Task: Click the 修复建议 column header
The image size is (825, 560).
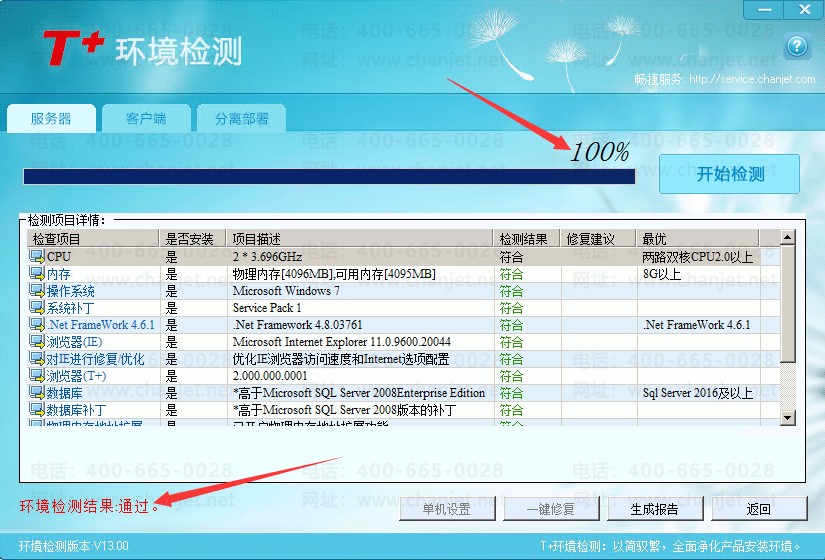Action: pyautogui.click(x=598, y=239)
